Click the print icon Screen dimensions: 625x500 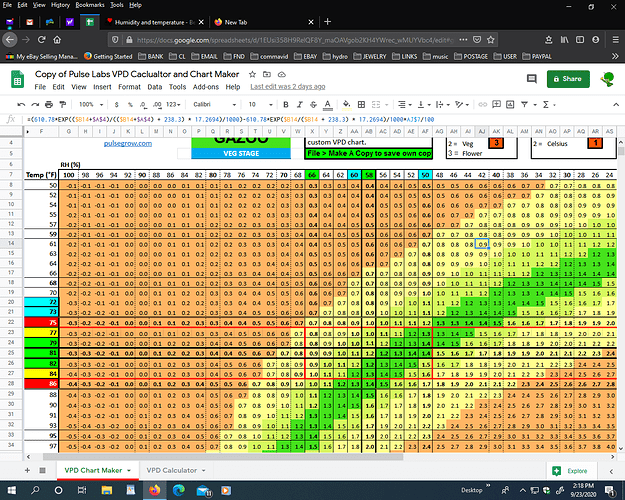pos(49,104)
